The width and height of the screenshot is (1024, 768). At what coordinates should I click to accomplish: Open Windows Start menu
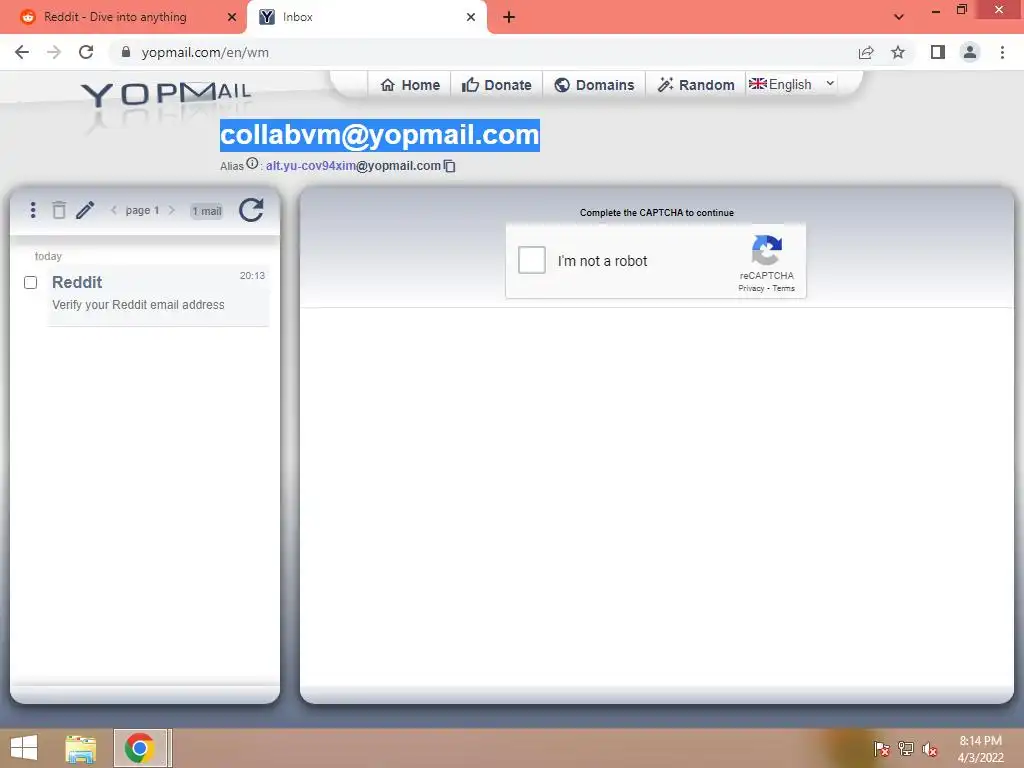pos(24,748)
